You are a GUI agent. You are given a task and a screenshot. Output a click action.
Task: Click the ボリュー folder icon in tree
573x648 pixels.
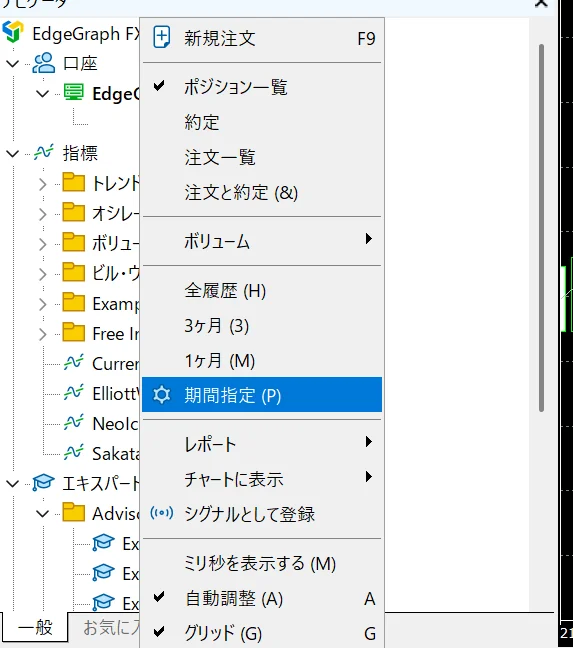(74, 242)
